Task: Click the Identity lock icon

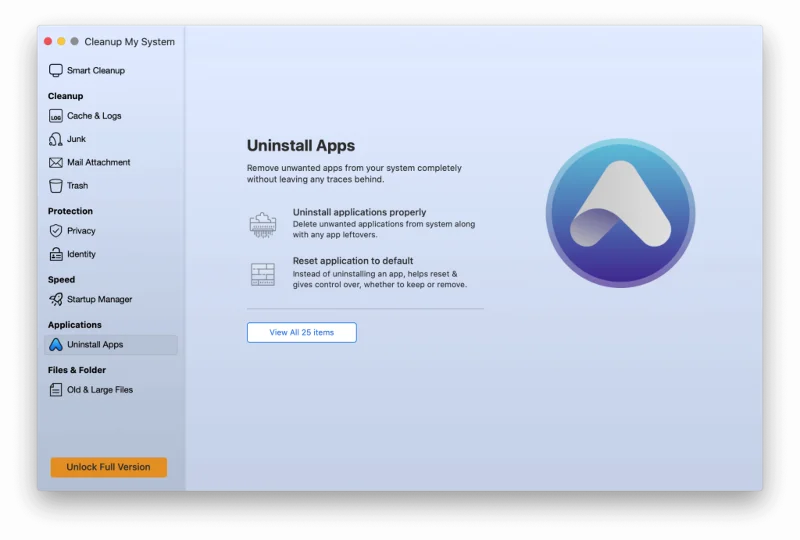Action: pos(56,254)
